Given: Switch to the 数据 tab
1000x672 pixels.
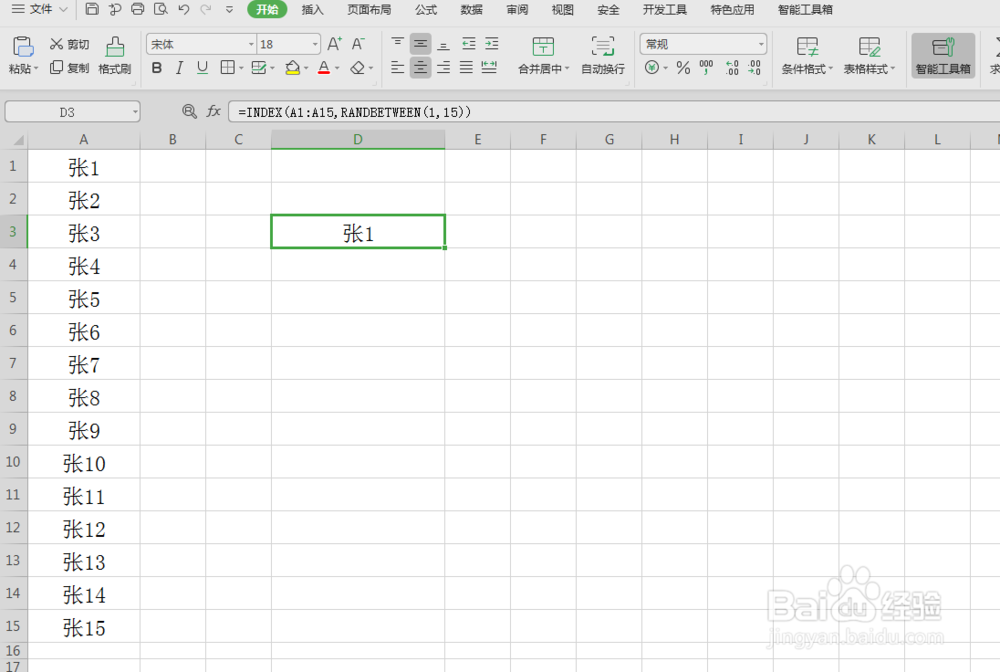Looking at the screenshot, I should point(471,10).
